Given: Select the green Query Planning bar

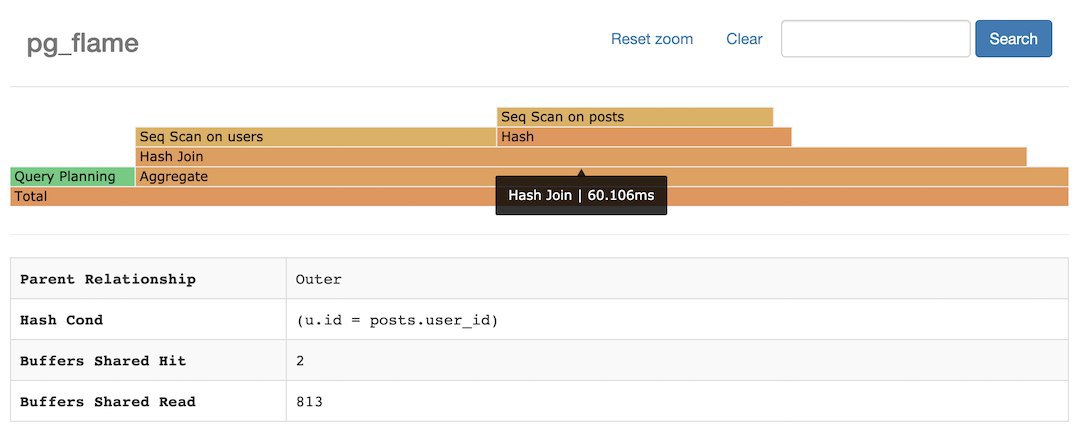Looking at the screenshot, I should click(x=72, y=177).
